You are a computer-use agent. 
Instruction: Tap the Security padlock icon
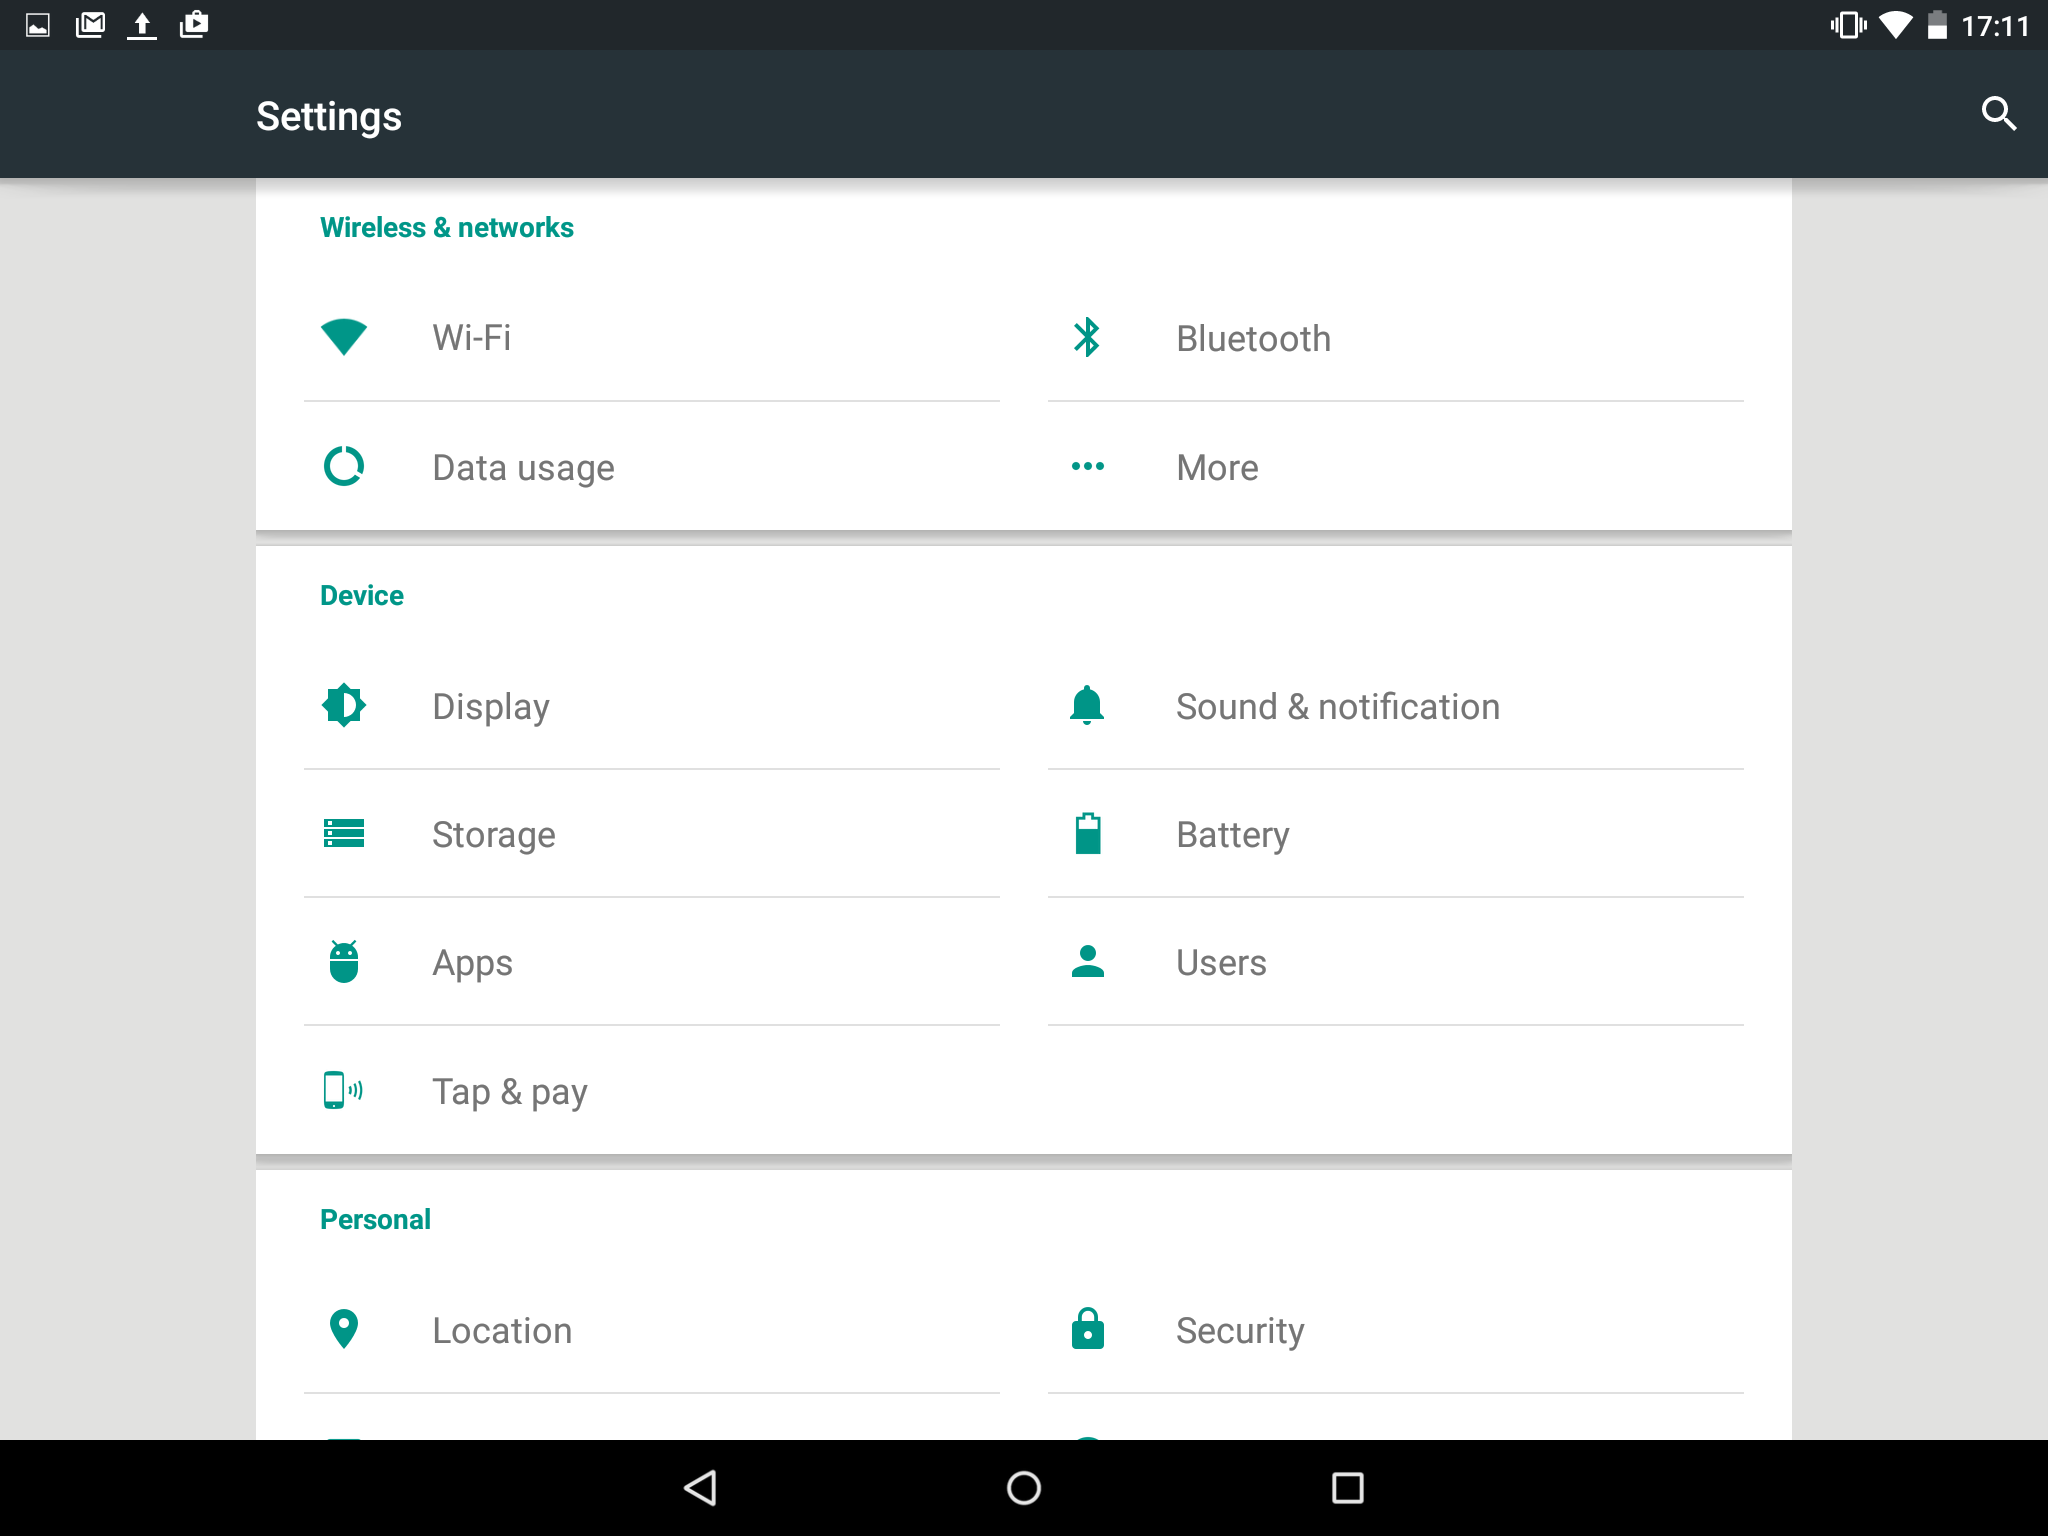[x=1087, y=1329]
